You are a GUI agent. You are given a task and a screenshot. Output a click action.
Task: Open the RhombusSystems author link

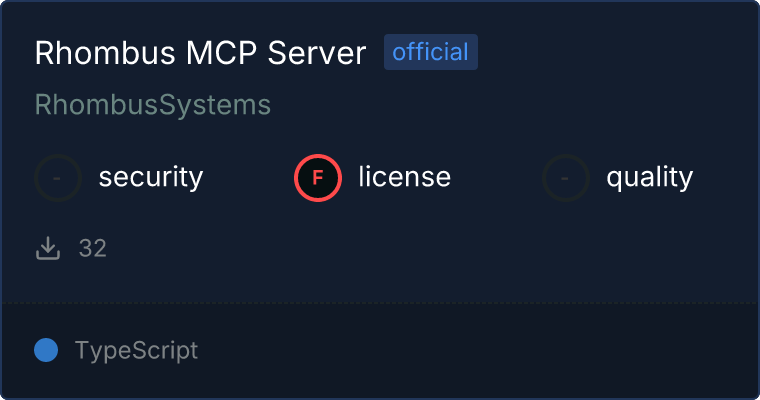pos(153,105)
